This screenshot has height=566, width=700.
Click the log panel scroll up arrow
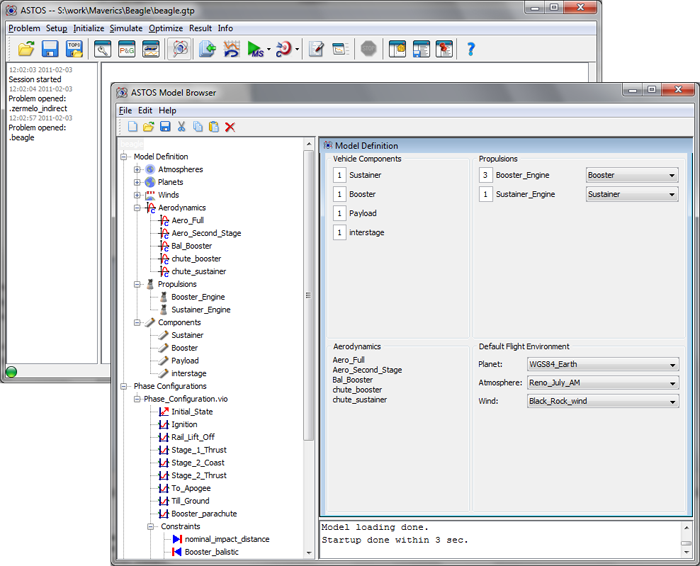(687, 528)
